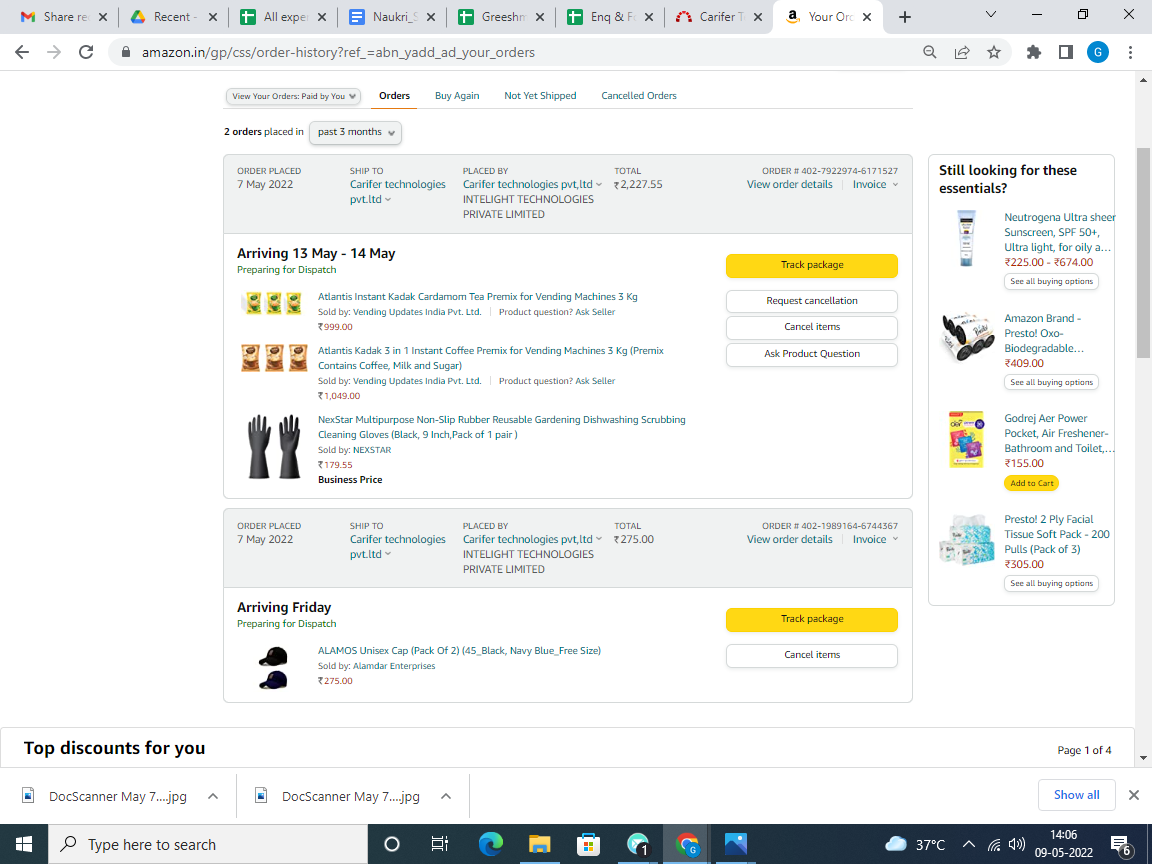Screen dimensions: 1152x864
Task: Open Atlantis Cardamom Tea Premix product link
Action: click(478, 297)
